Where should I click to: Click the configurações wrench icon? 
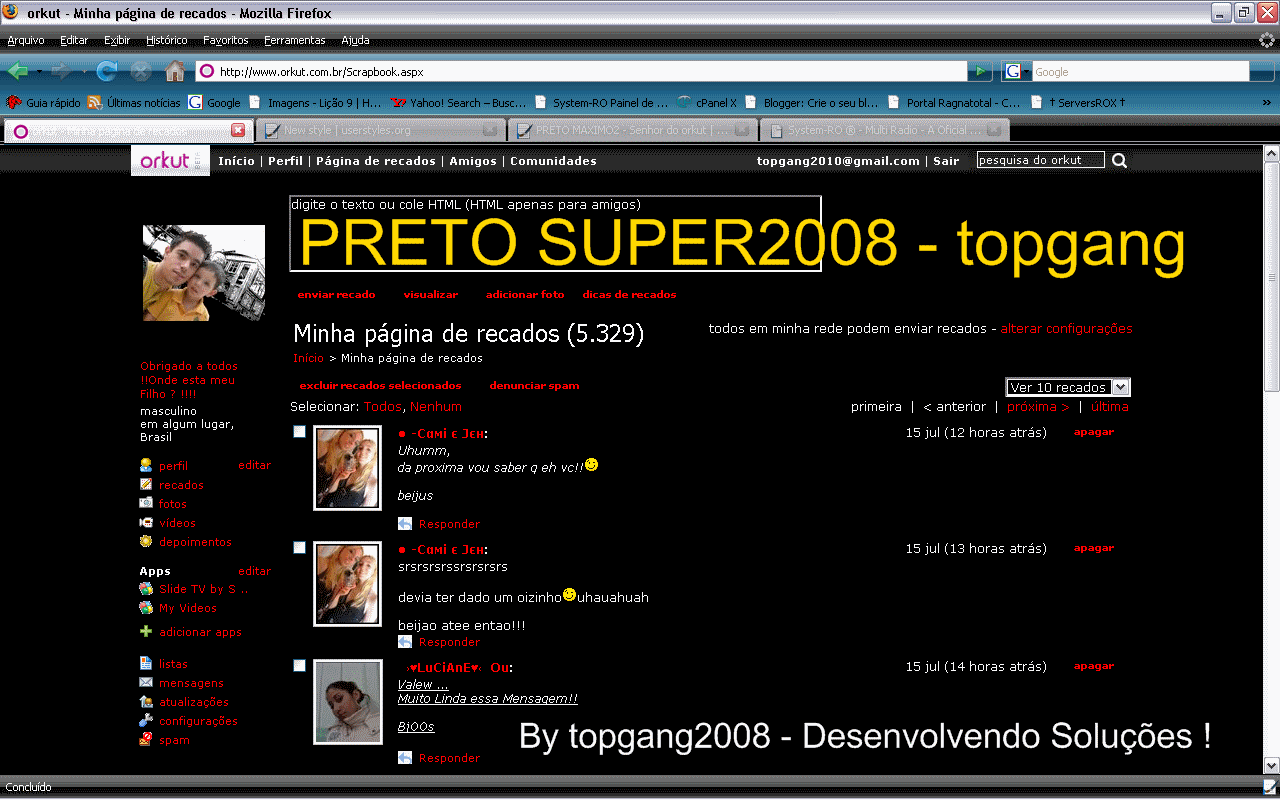click(x=146, y=720)
